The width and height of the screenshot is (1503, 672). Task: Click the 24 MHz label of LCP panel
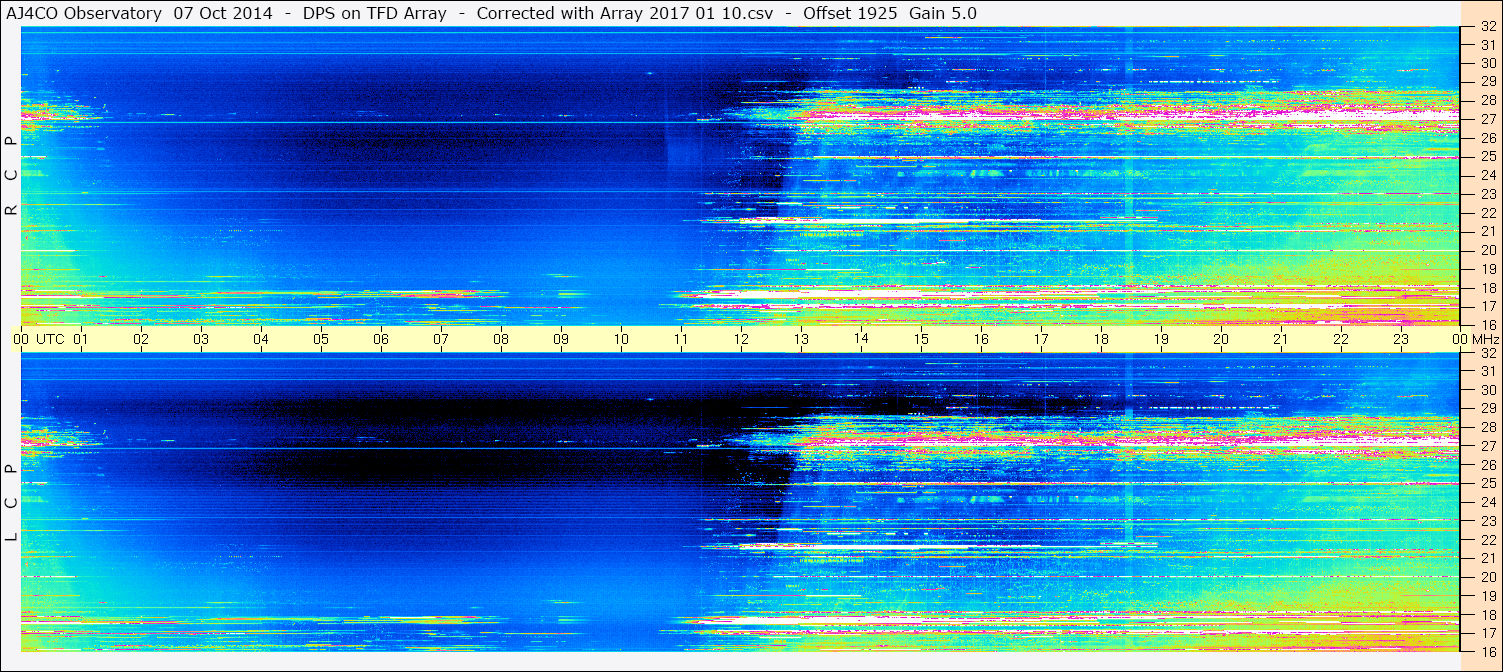[1487, 503]
